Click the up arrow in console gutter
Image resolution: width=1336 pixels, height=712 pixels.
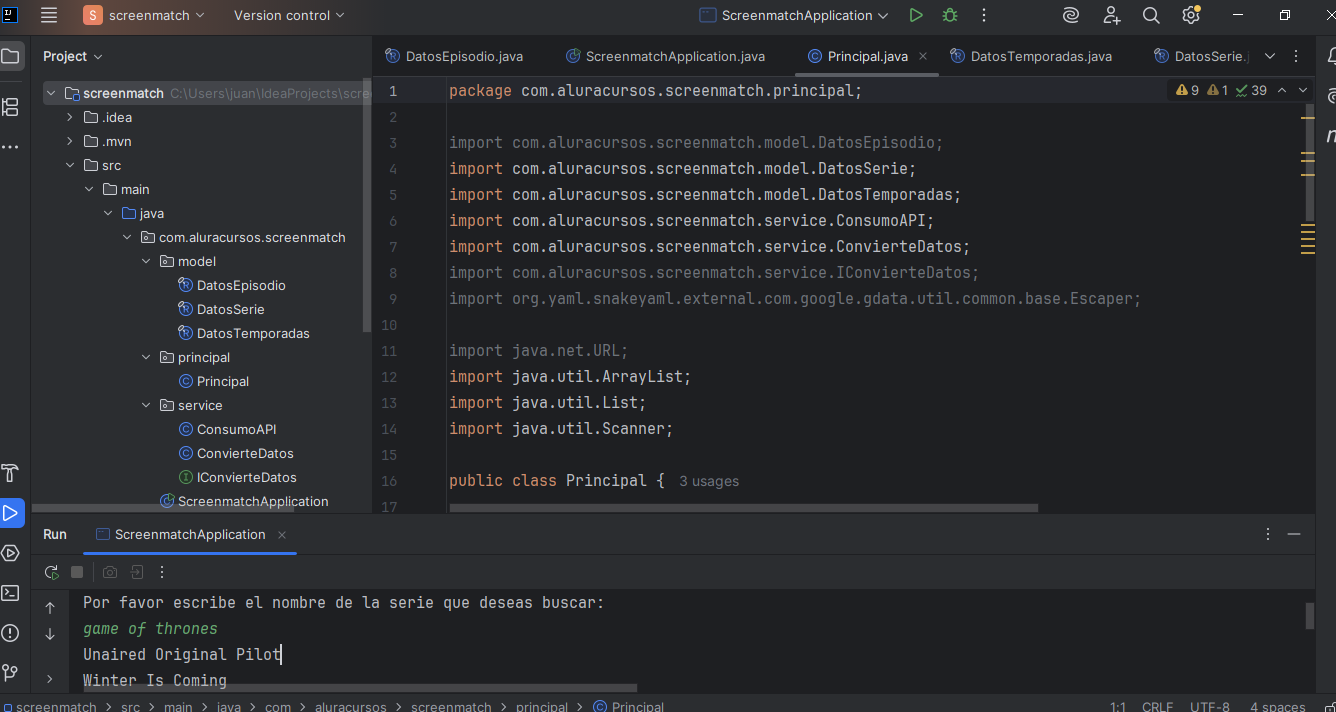[50, 608]
